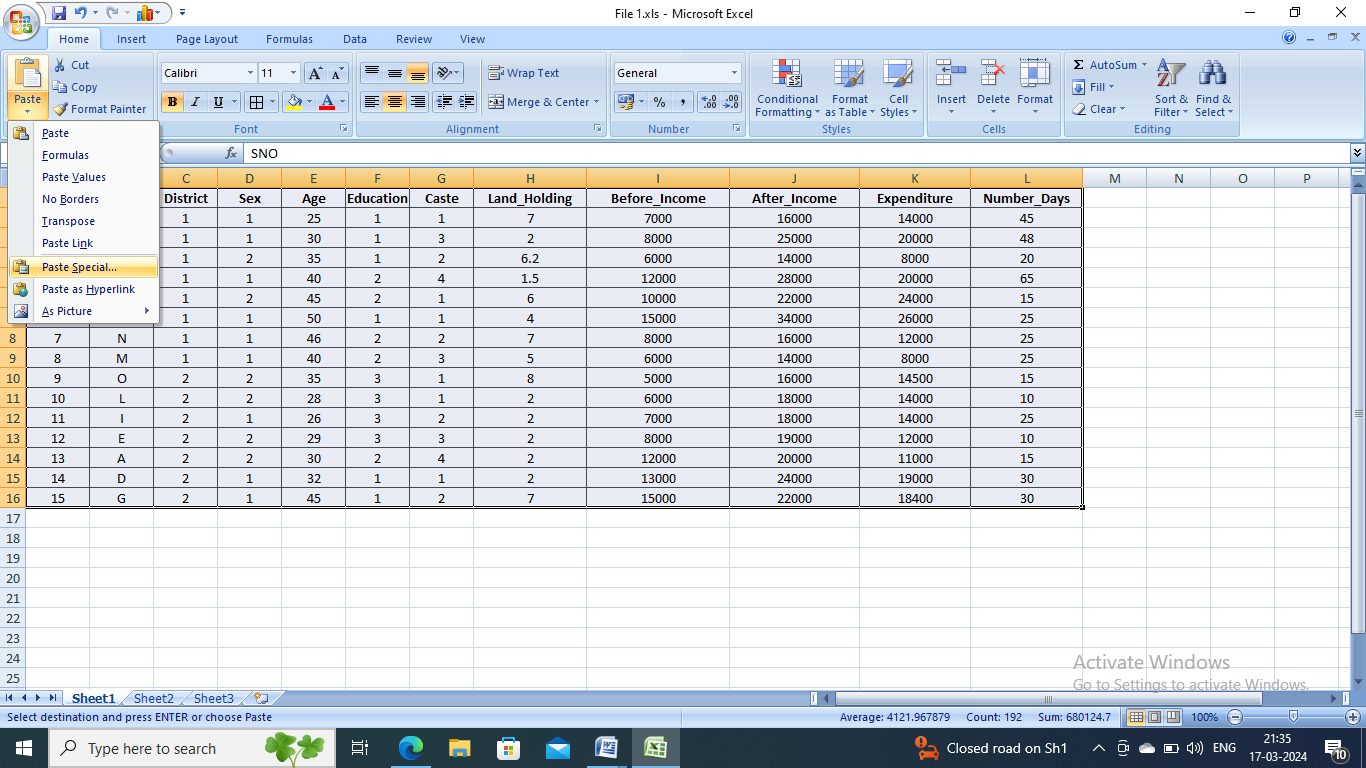Open the font size dropdown

tap(293, 73)
